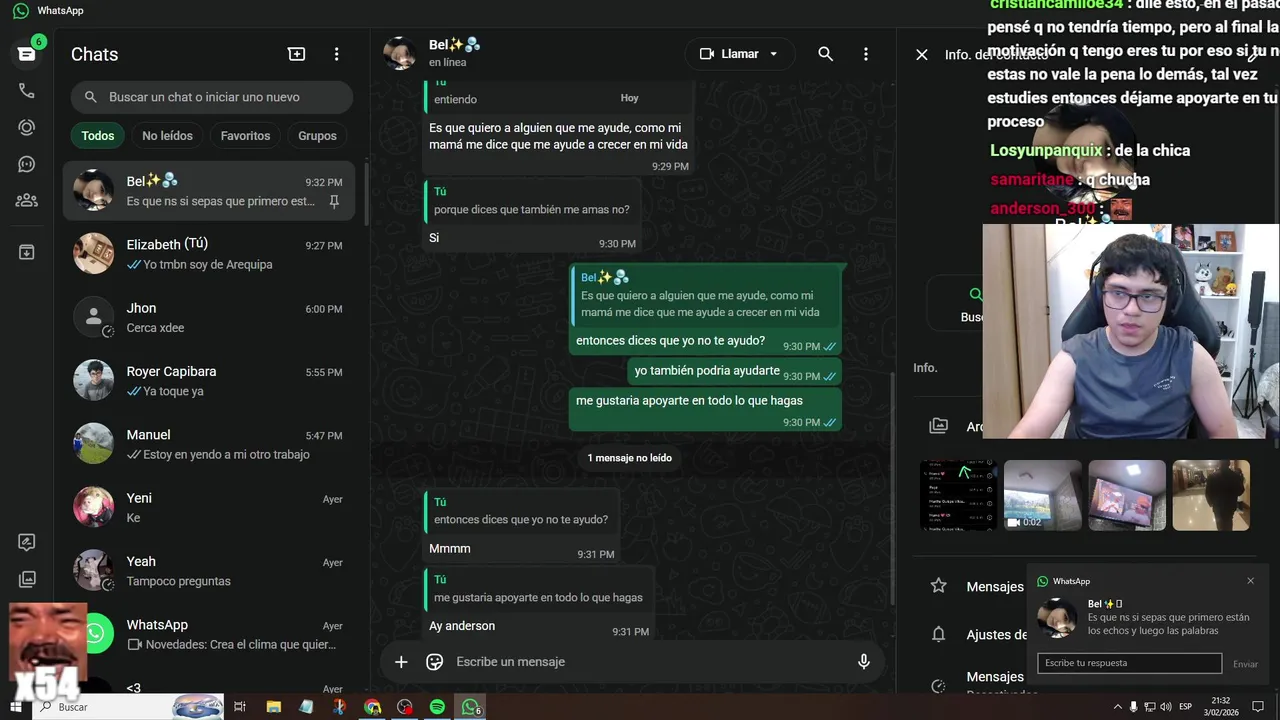Viewport: 1280px width, 720px height.
Task: Open the Status updates section in the sidebar
Action: coord(27,128)
